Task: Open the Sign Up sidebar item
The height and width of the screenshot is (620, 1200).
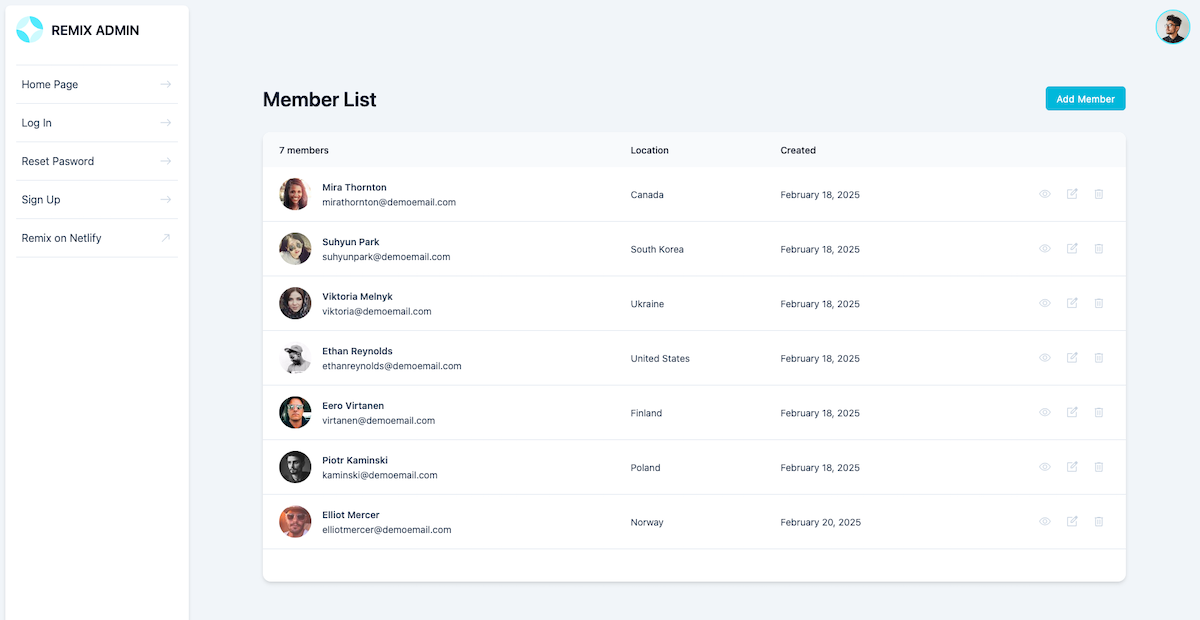Action: coord(97,200)
